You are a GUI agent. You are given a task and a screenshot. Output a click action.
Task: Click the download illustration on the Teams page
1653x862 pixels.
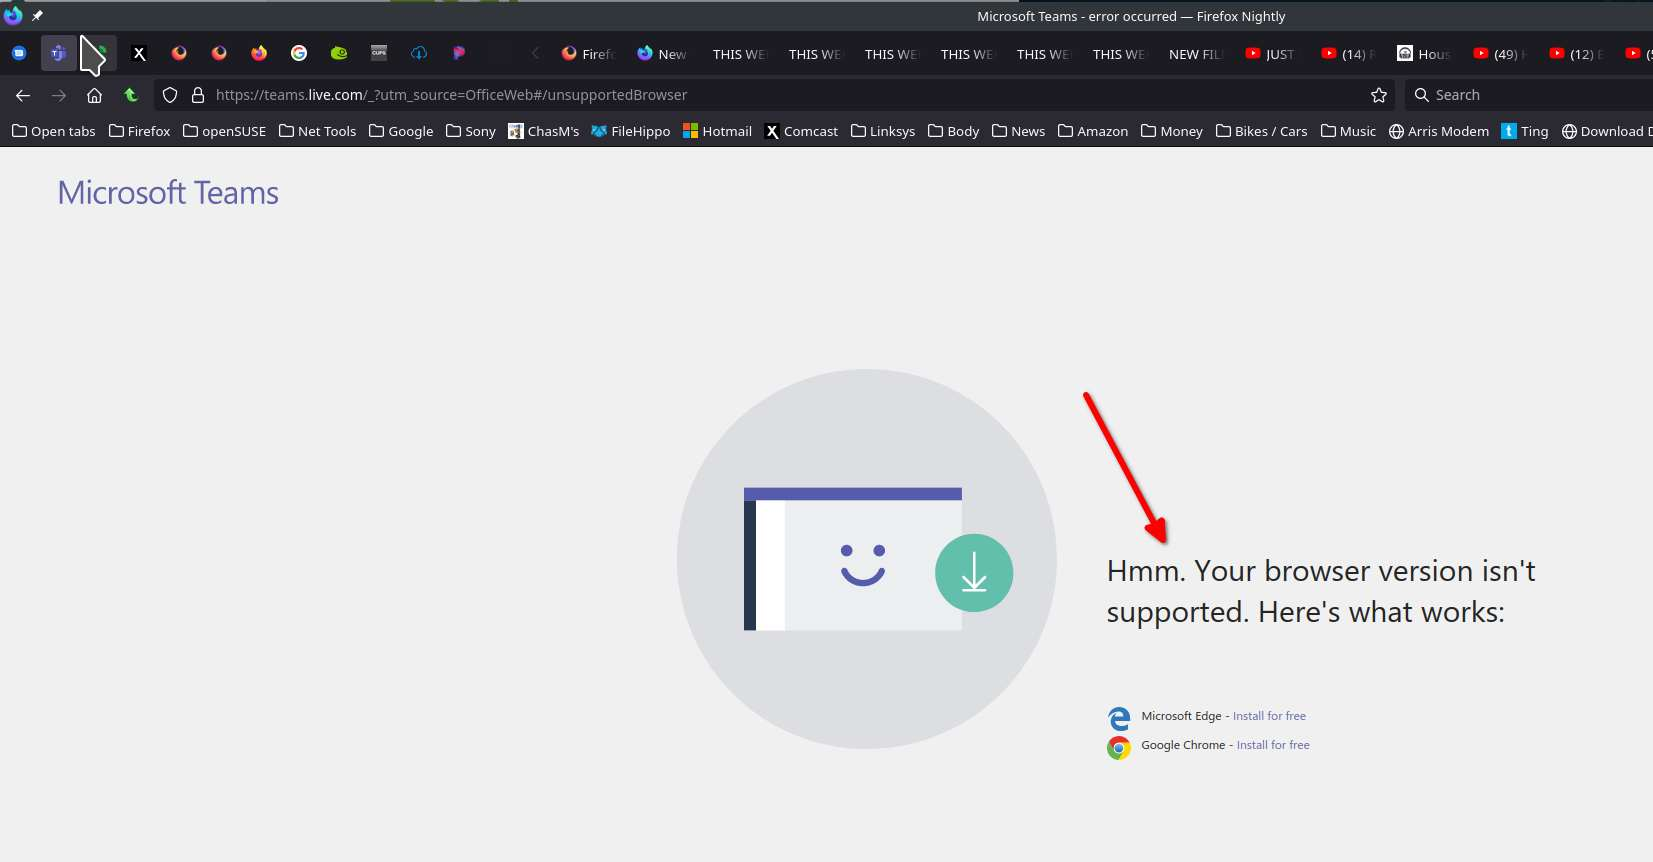coord(867,559)
